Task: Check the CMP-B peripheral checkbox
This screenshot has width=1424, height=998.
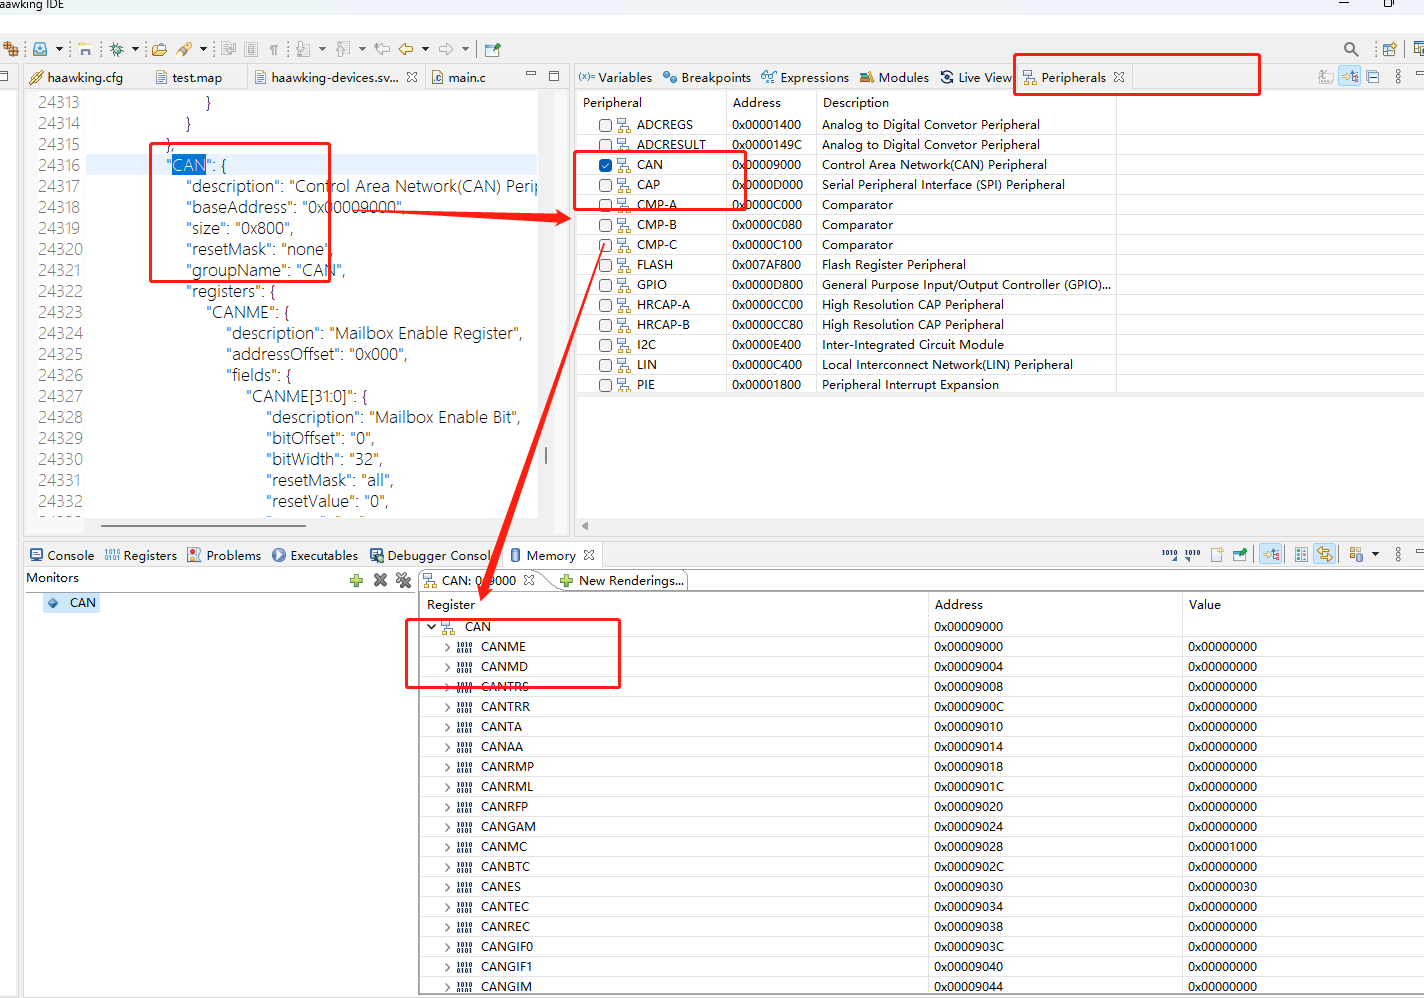Action: (605, 225)
